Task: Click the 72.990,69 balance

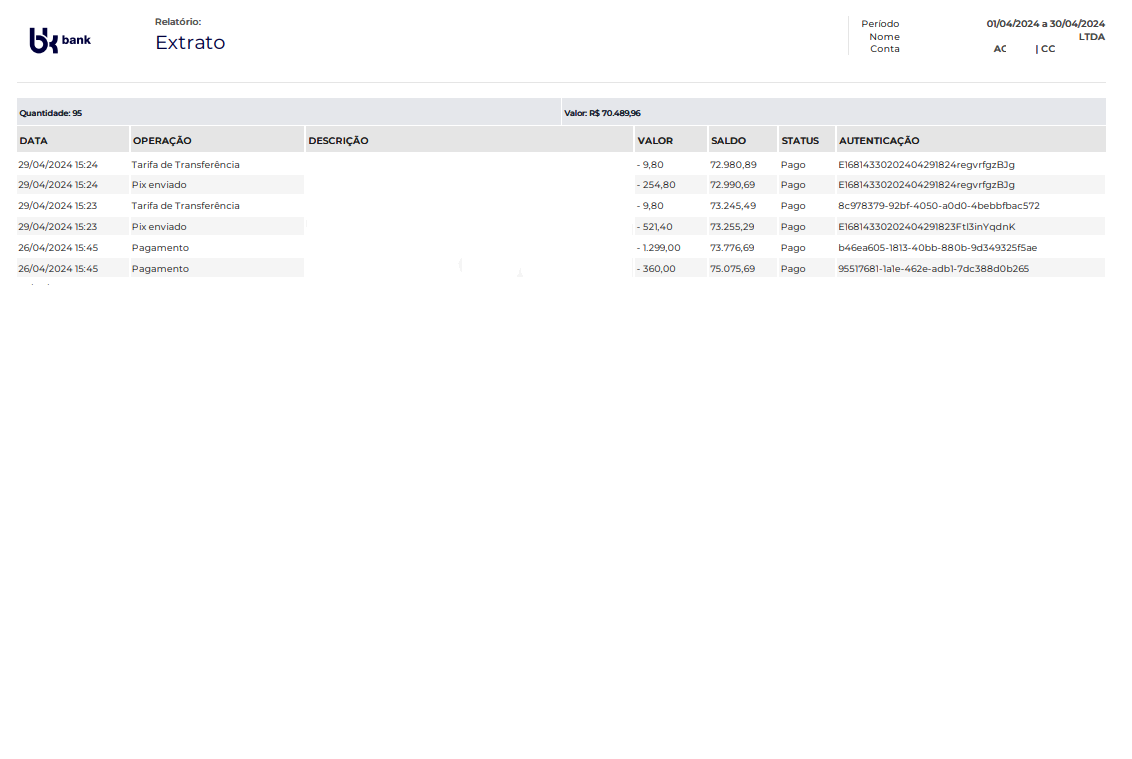Action: tap(732, 185)
